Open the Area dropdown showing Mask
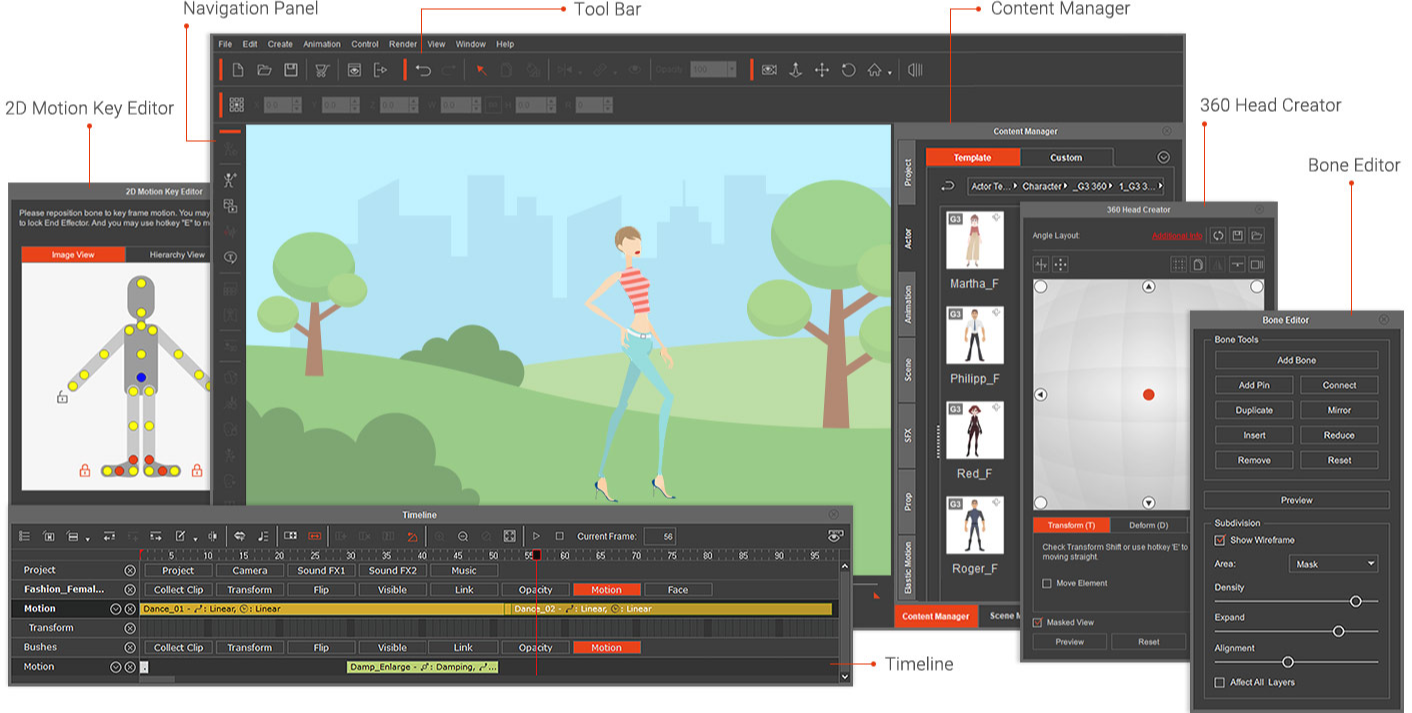Screen dimensions: 1412x713 1332,563
